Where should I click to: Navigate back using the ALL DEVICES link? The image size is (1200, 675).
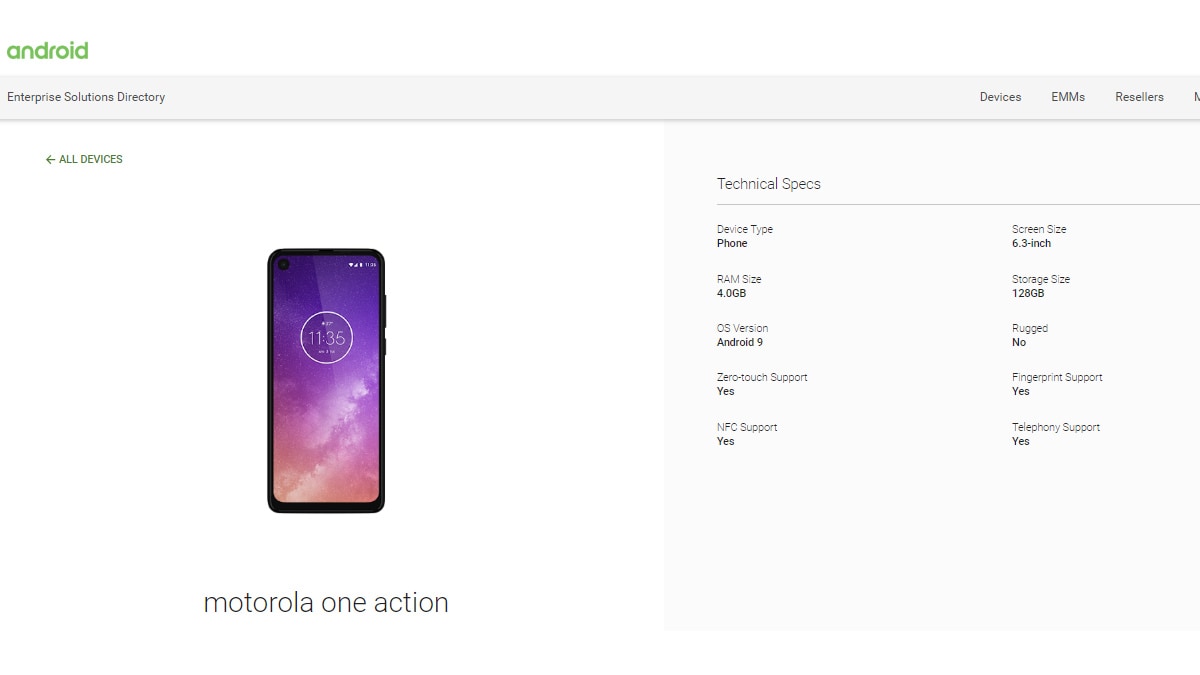click(x=90, y=159)
